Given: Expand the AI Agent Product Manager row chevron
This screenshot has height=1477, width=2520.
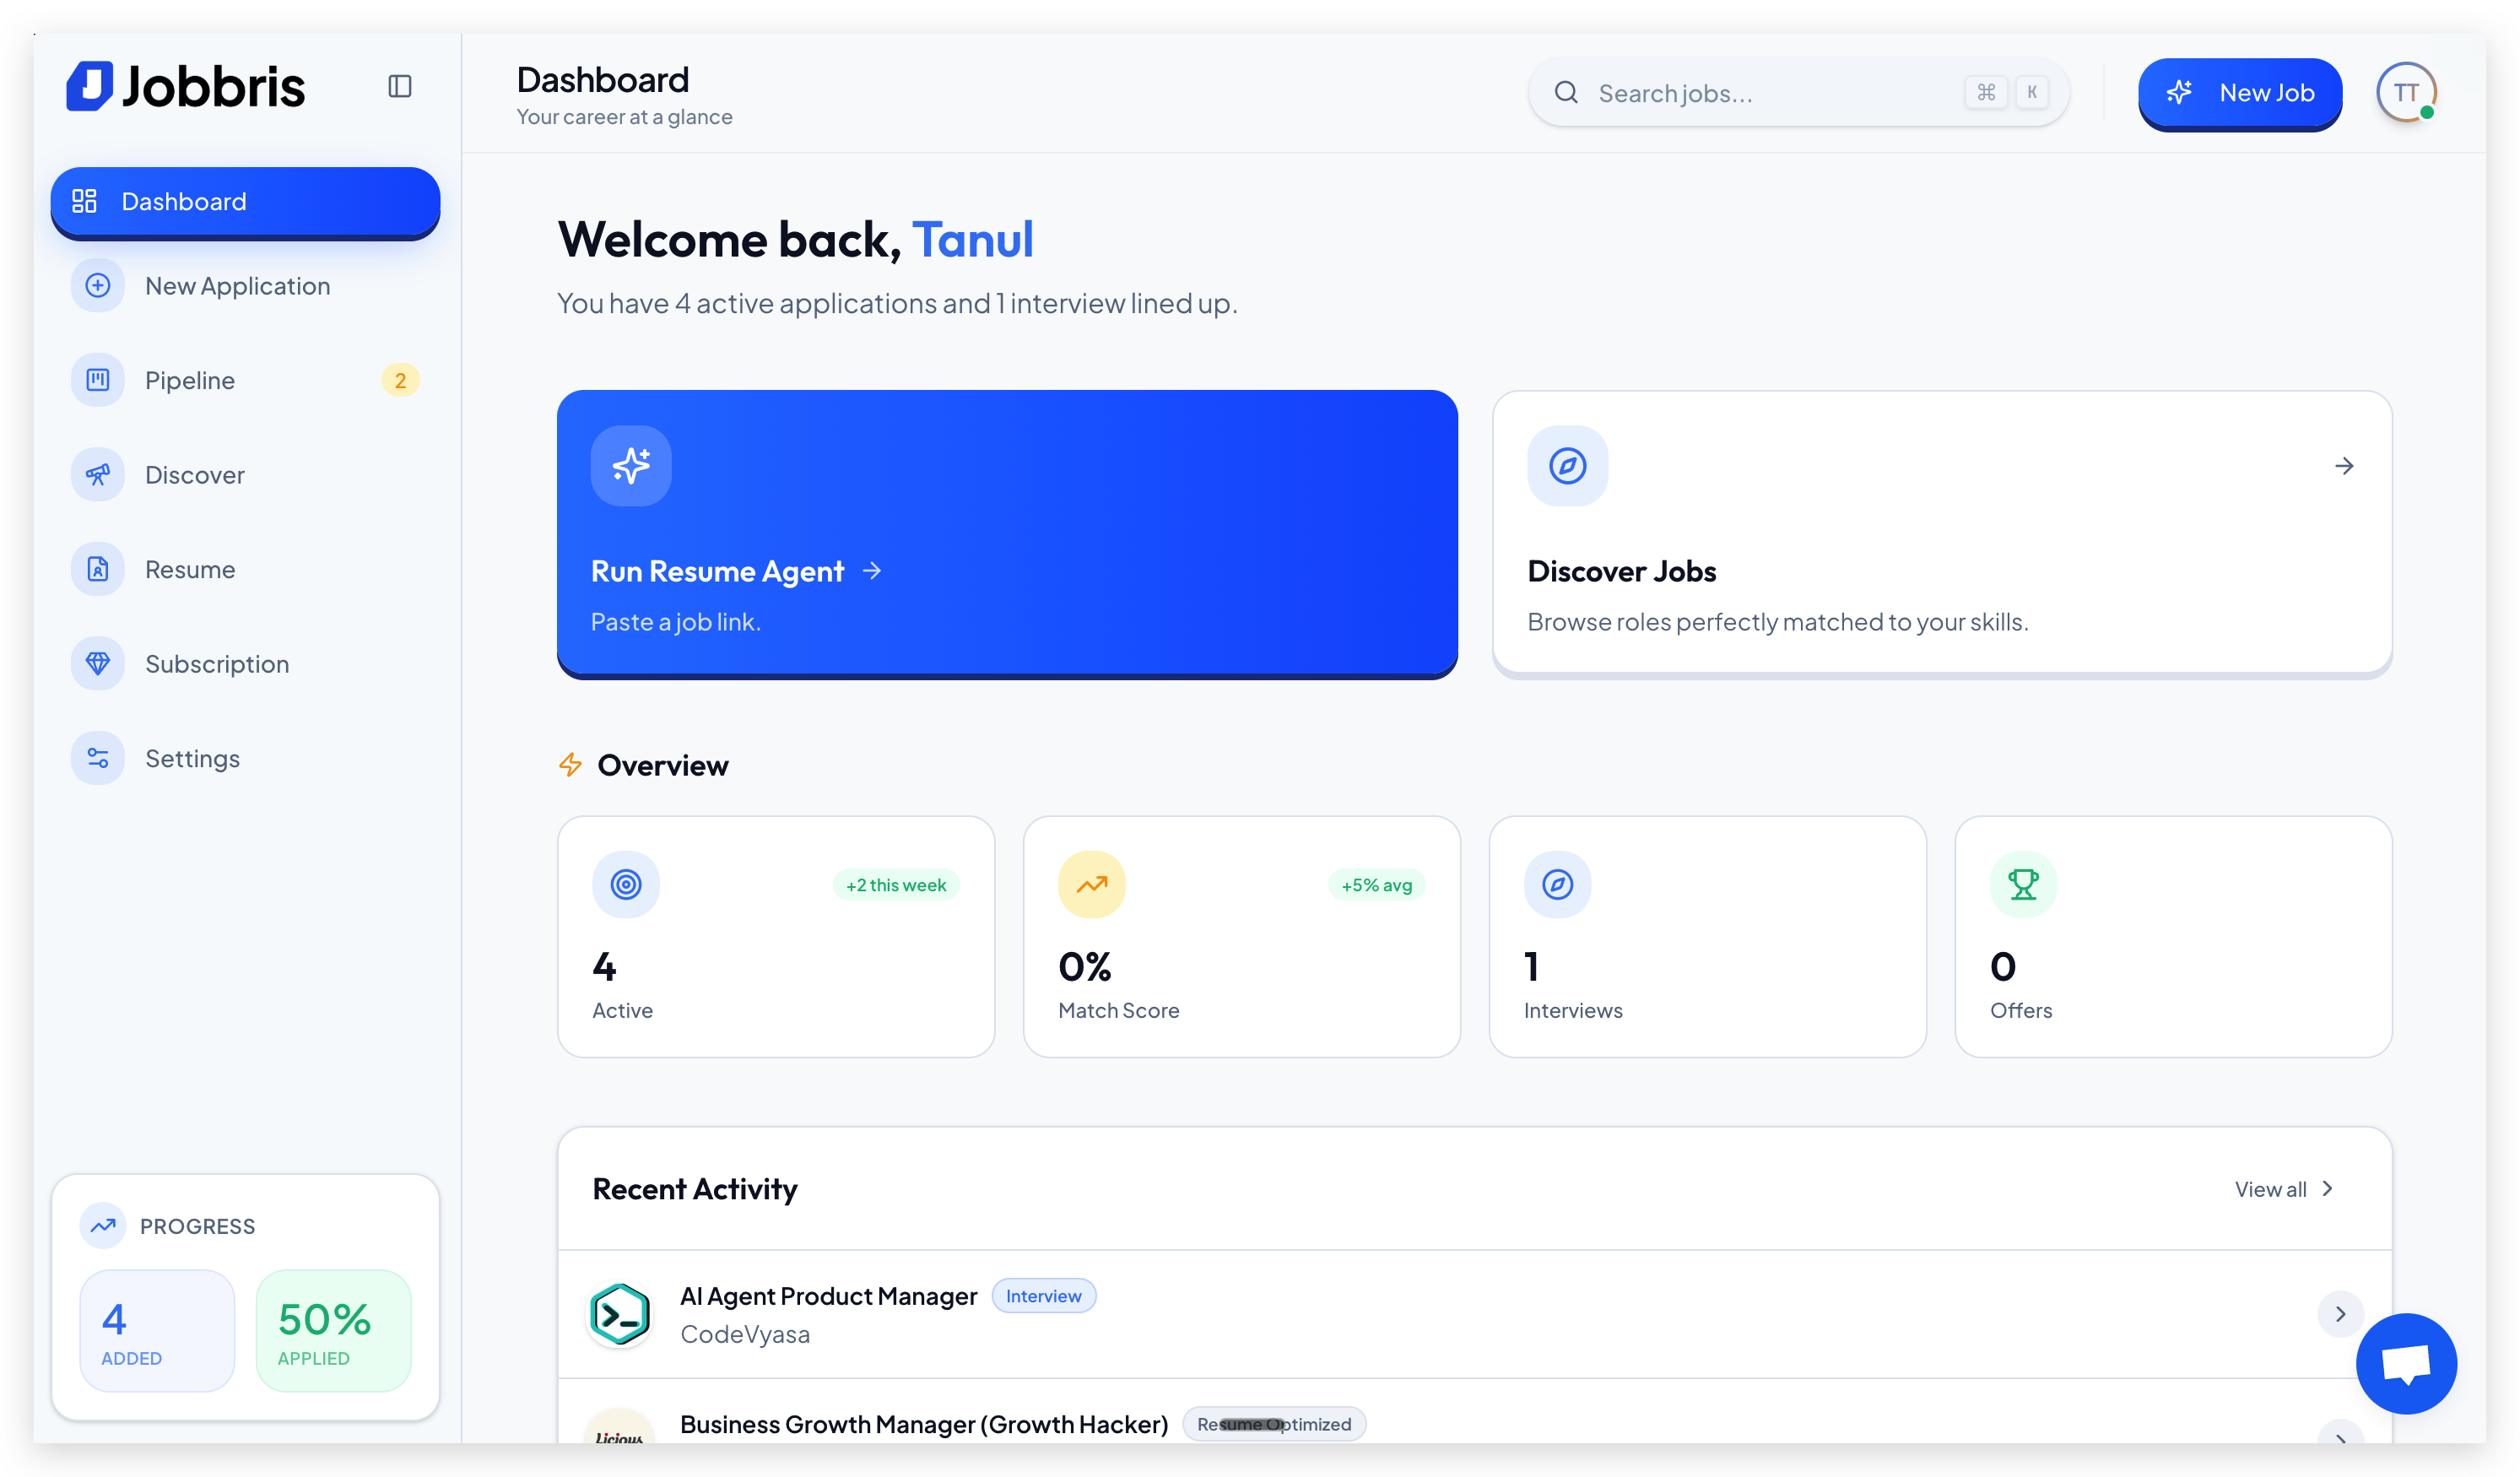Looking at the screenshot, I should (x=2339, y=1314).
